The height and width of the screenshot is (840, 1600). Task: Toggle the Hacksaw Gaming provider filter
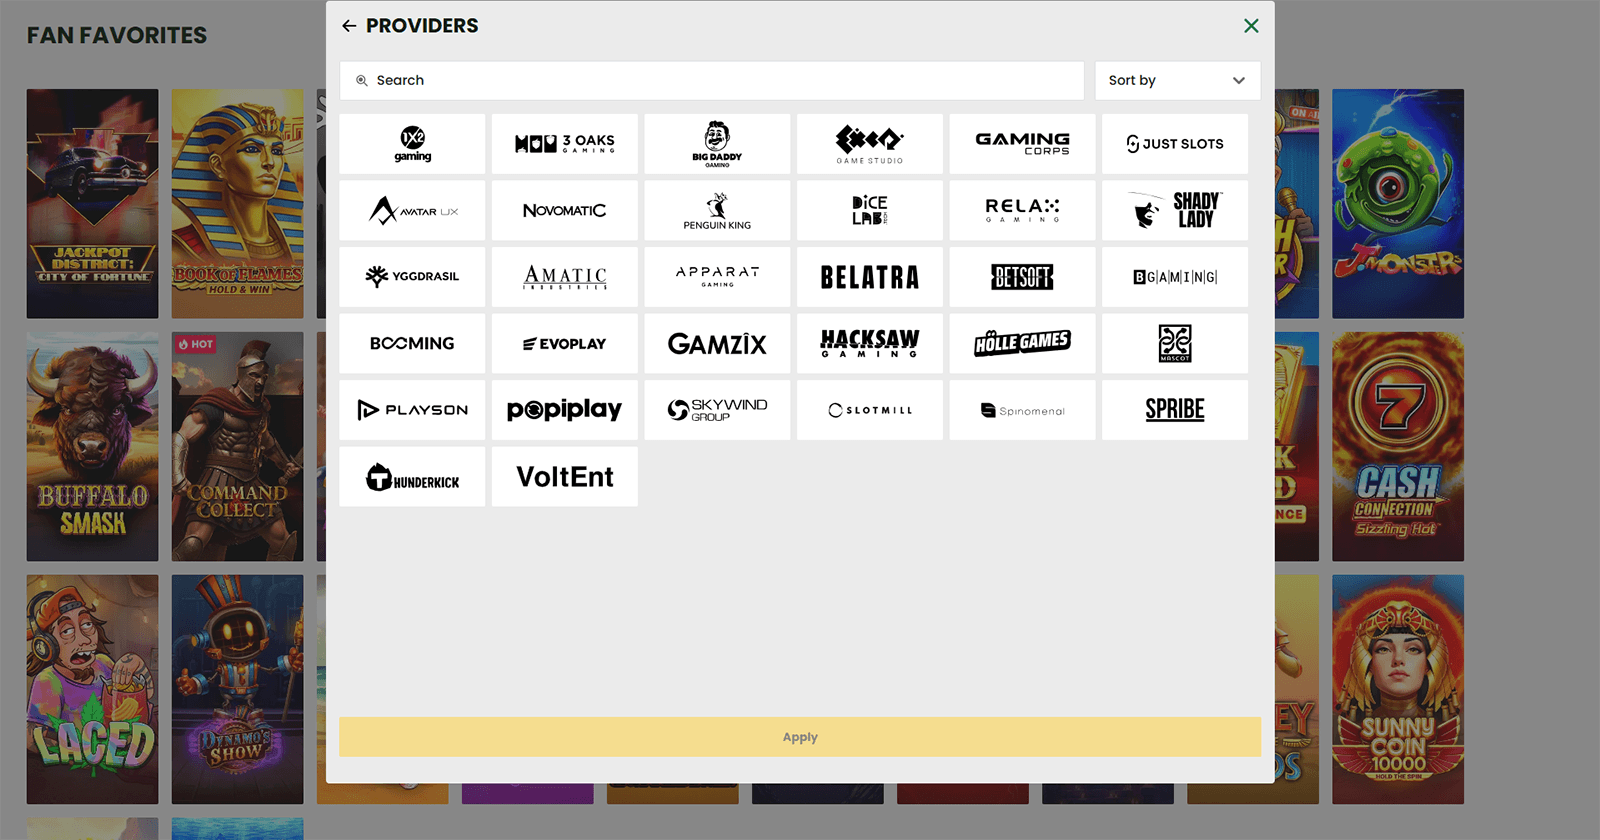point(870,343)
